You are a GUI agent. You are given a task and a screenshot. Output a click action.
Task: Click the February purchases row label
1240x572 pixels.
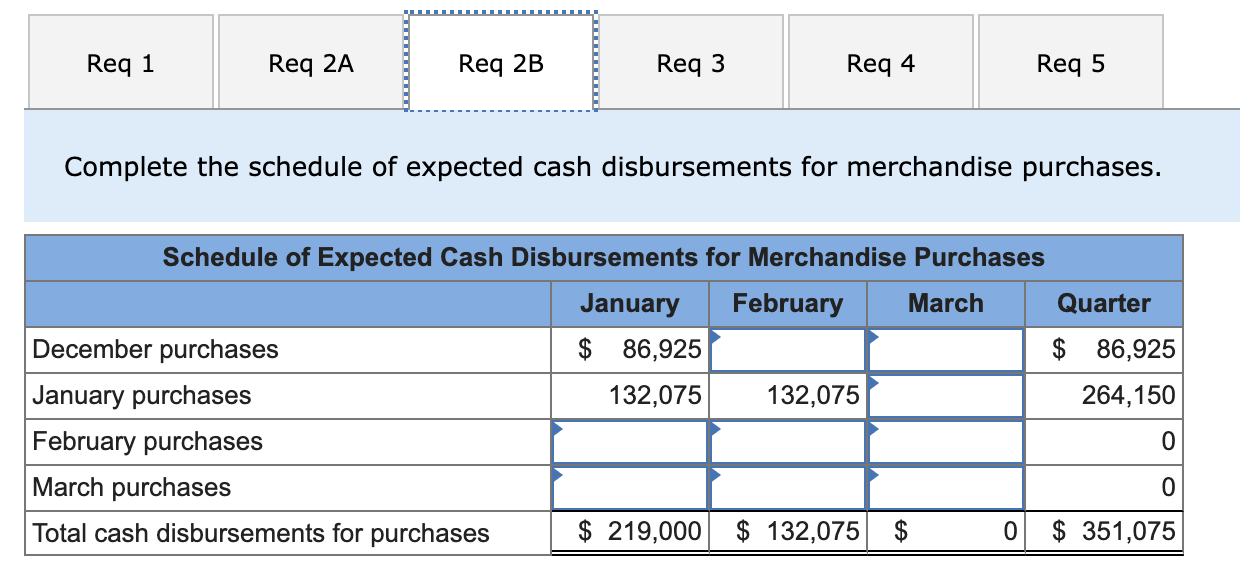pyautogui.click(x=148, y=442)
